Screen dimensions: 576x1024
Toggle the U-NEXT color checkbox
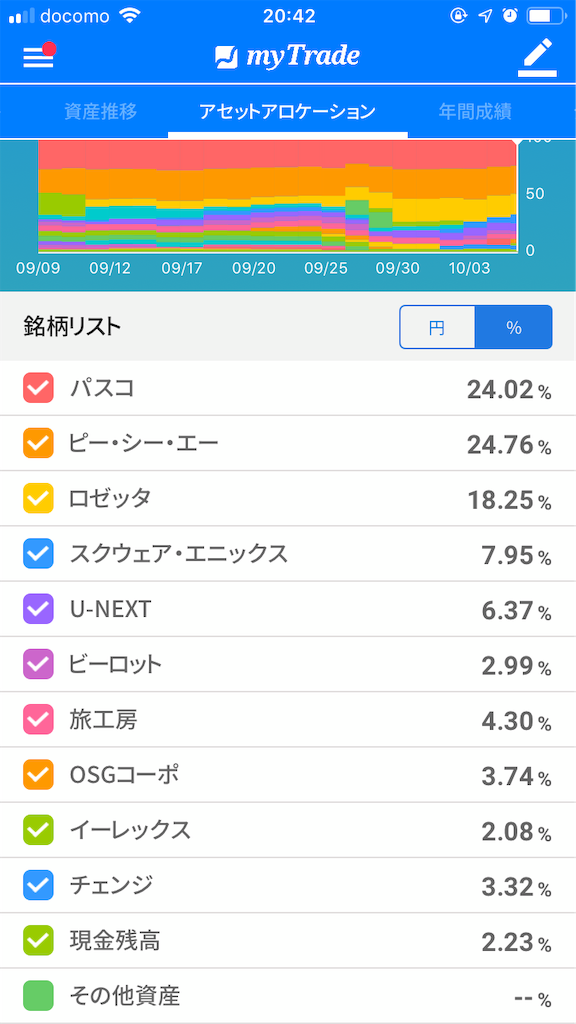pos(38,609)
